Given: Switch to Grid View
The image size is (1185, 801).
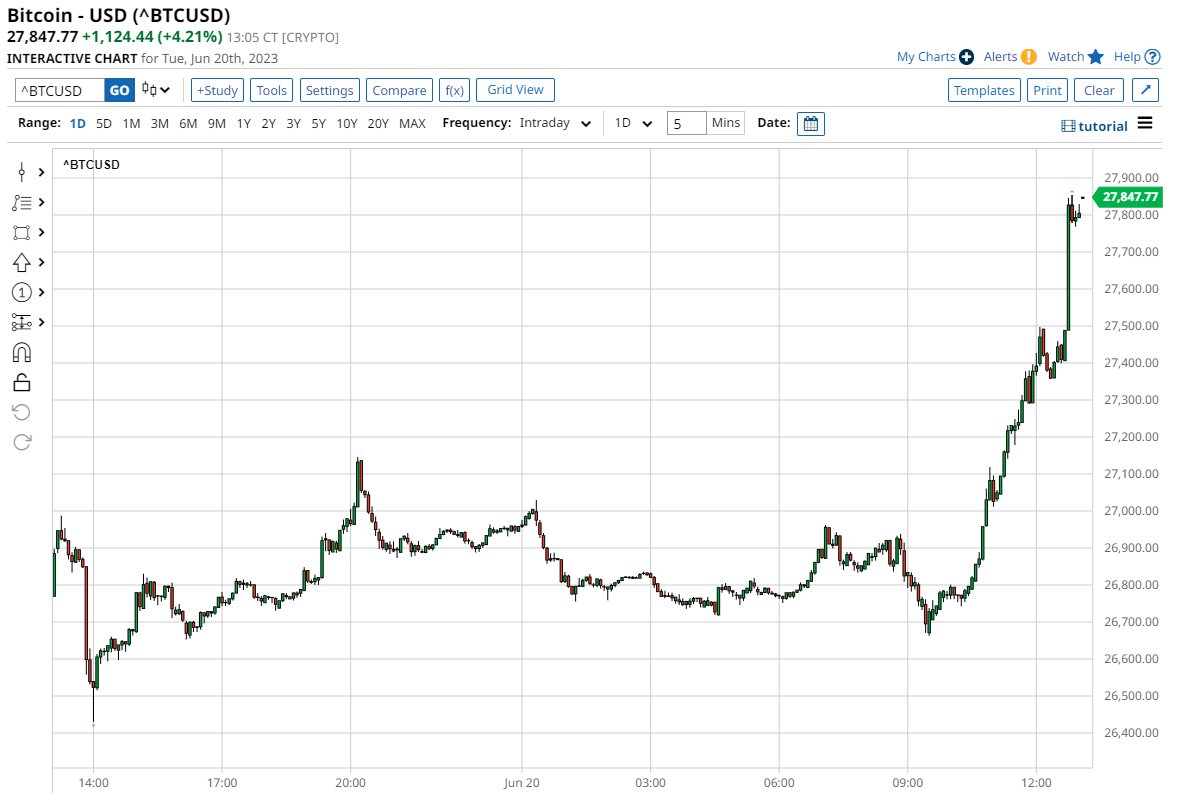Looking at the screenshot, I should (x=515, y=89).
